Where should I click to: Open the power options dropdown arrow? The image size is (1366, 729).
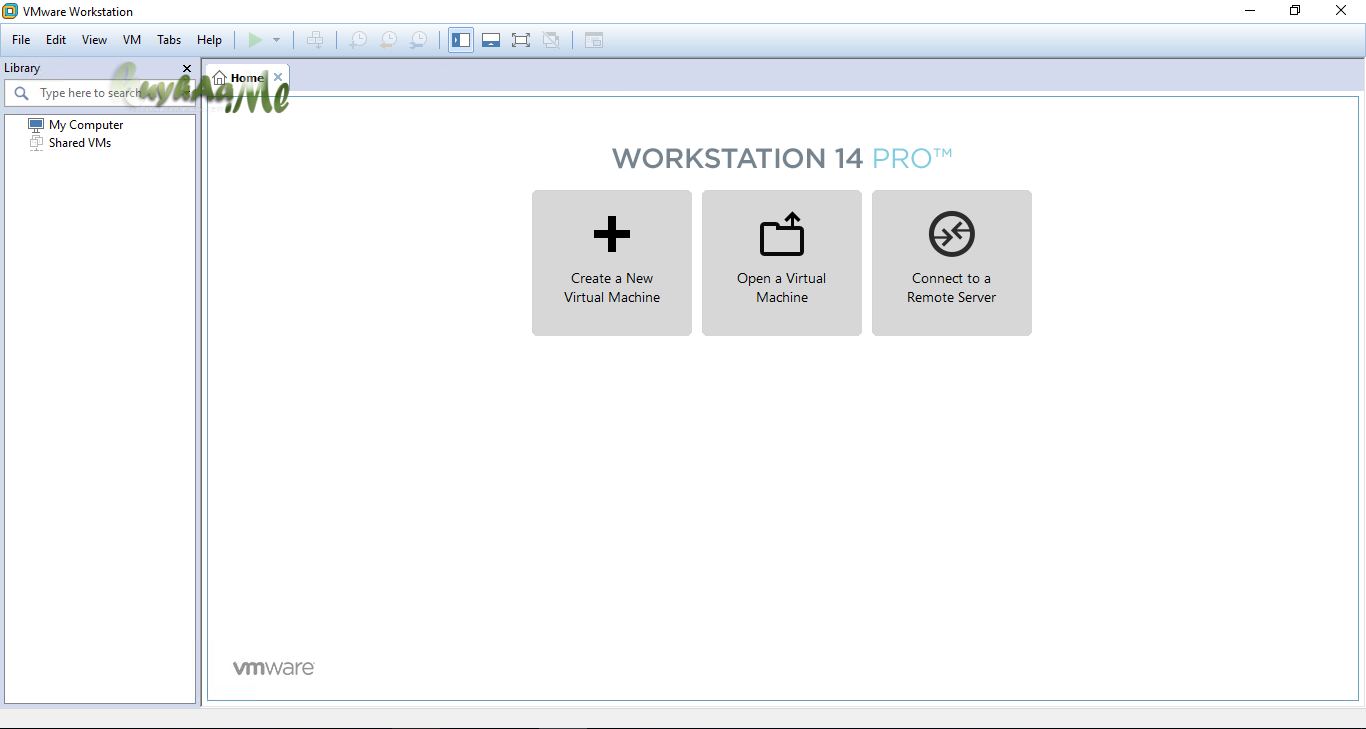point(277,40)
